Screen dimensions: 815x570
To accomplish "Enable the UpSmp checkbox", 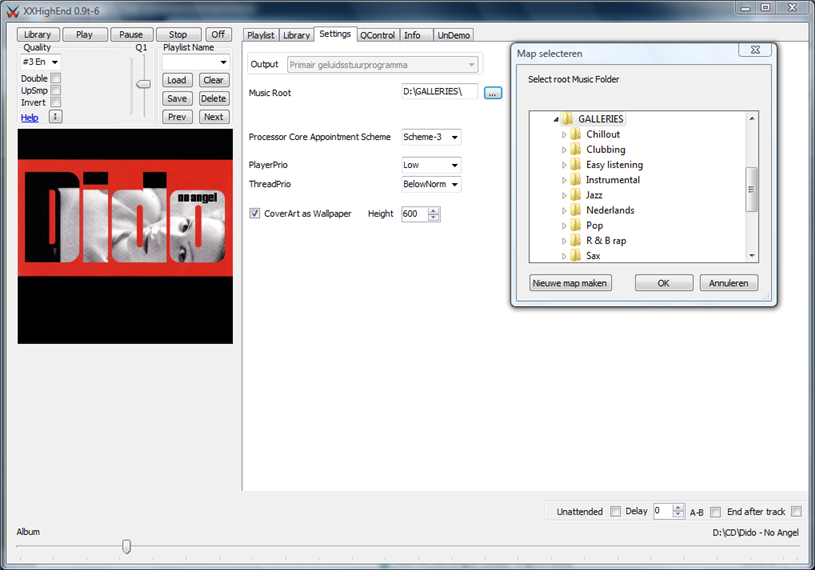I will [x=56, y=90].
